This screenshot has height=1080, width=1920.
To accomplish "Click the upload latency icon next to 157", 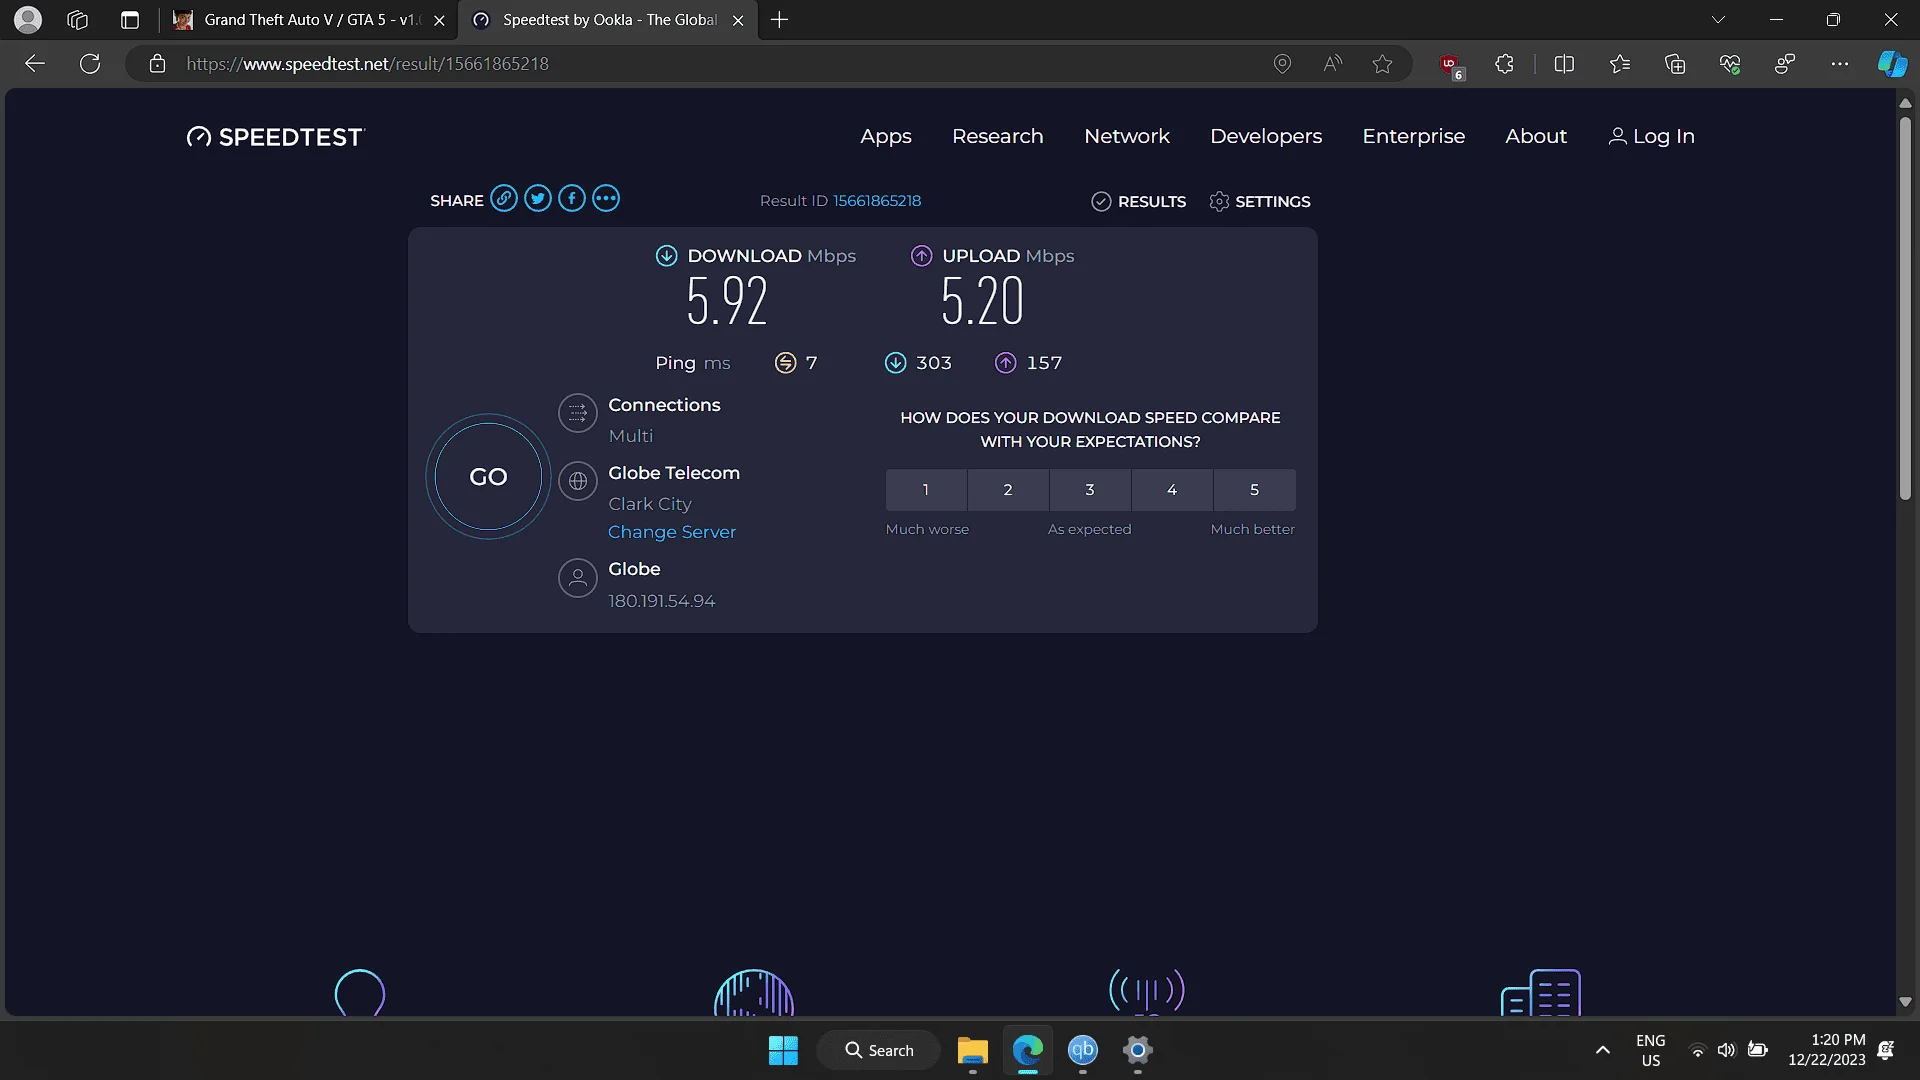I will [1005, 363].
